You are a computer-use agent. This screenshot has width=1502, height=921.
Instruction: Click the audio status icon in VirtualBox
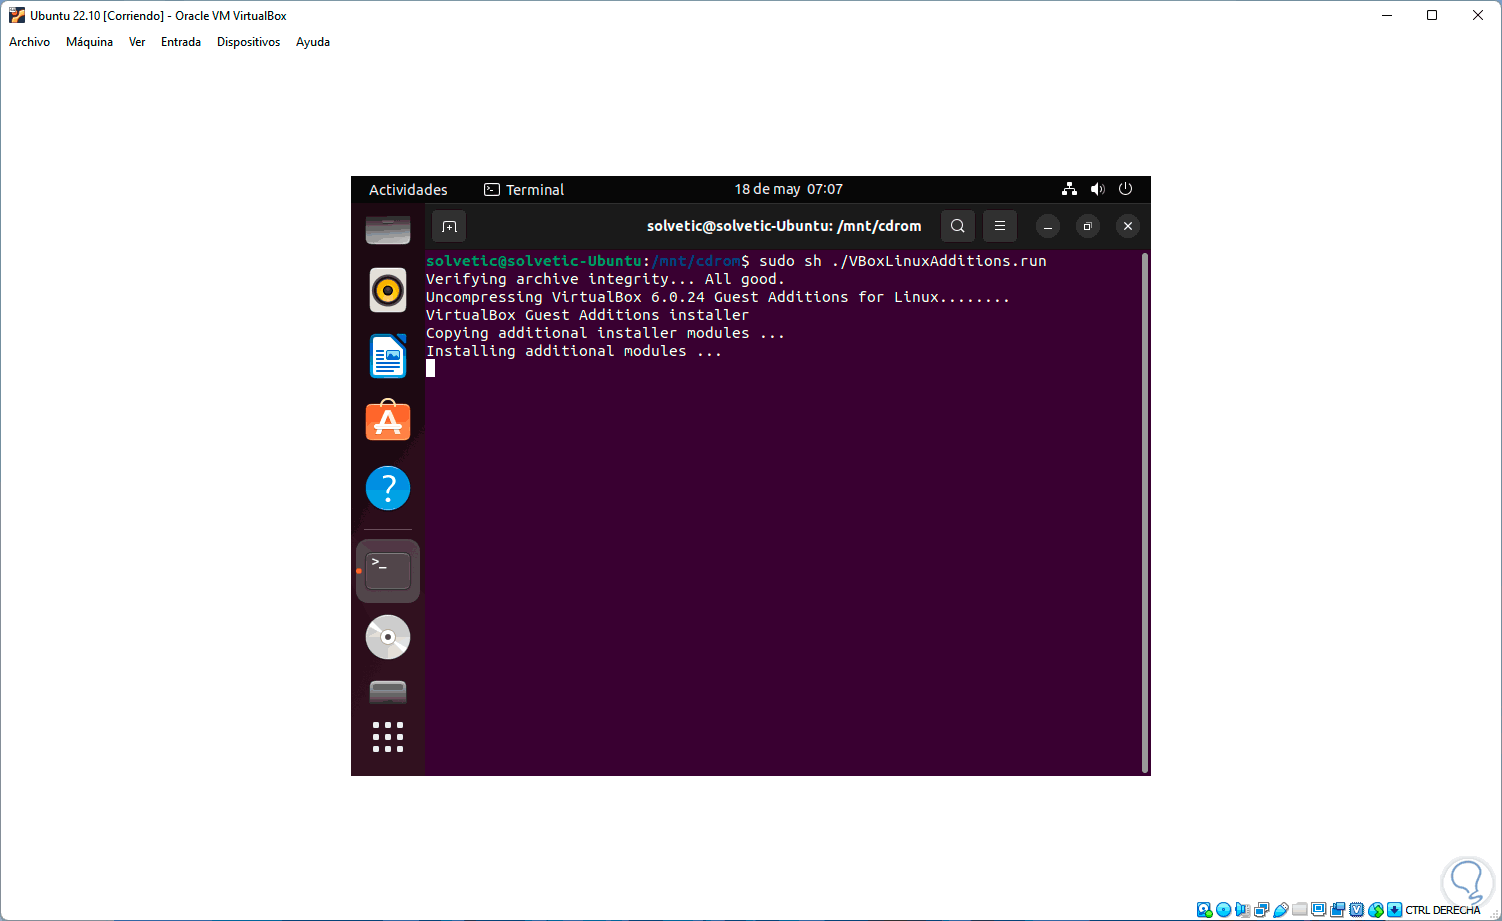tap(1242, 910)
